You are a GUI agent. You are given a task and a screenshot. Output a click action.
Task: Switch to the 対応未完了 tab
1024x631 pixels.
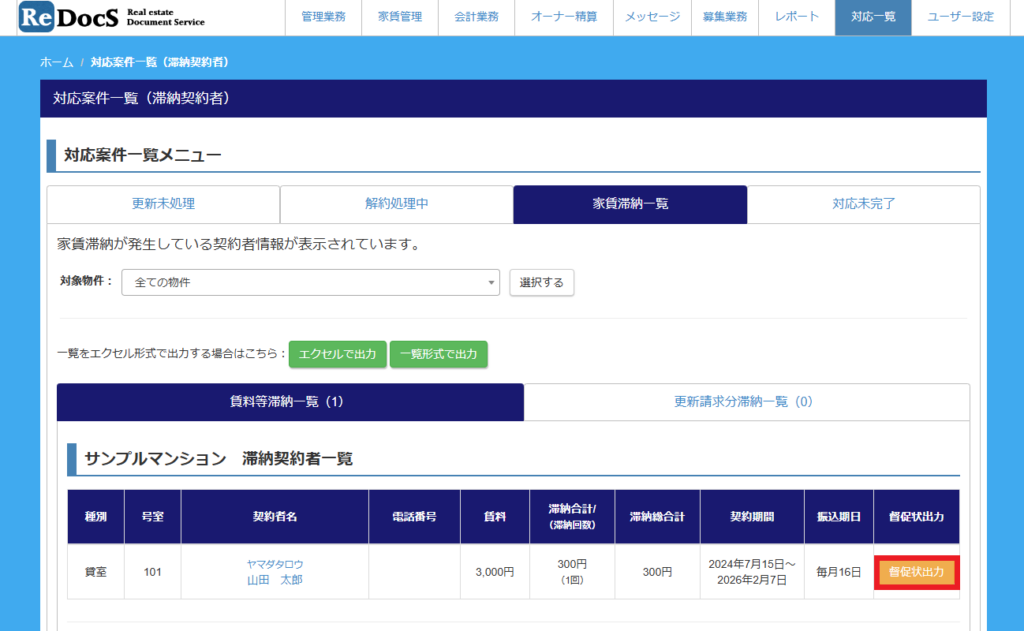pos(863,204)
